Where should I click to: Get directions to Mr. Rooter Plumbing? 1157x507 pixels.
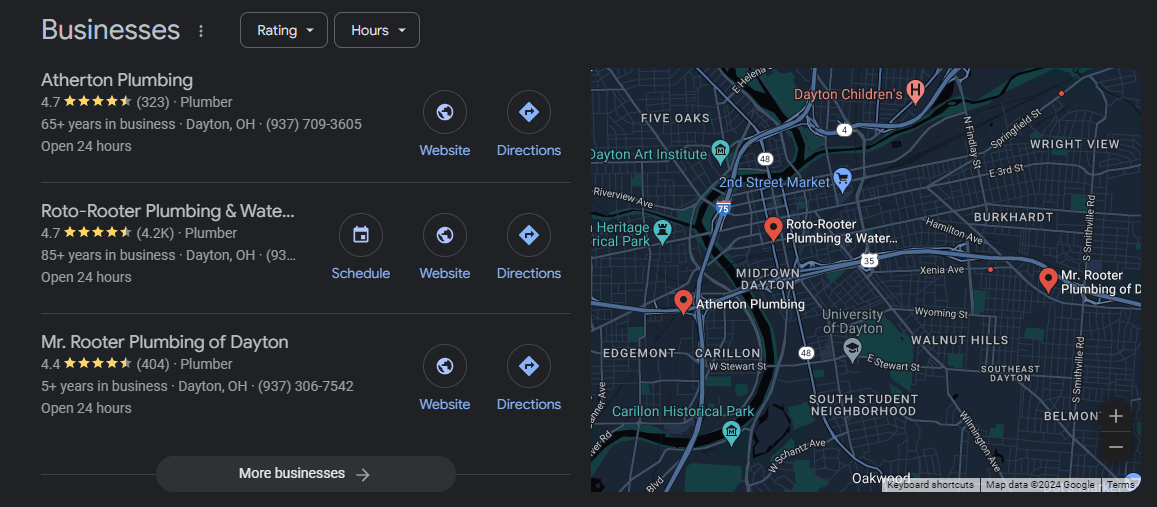pyautogui.click(x=528, y=366)
